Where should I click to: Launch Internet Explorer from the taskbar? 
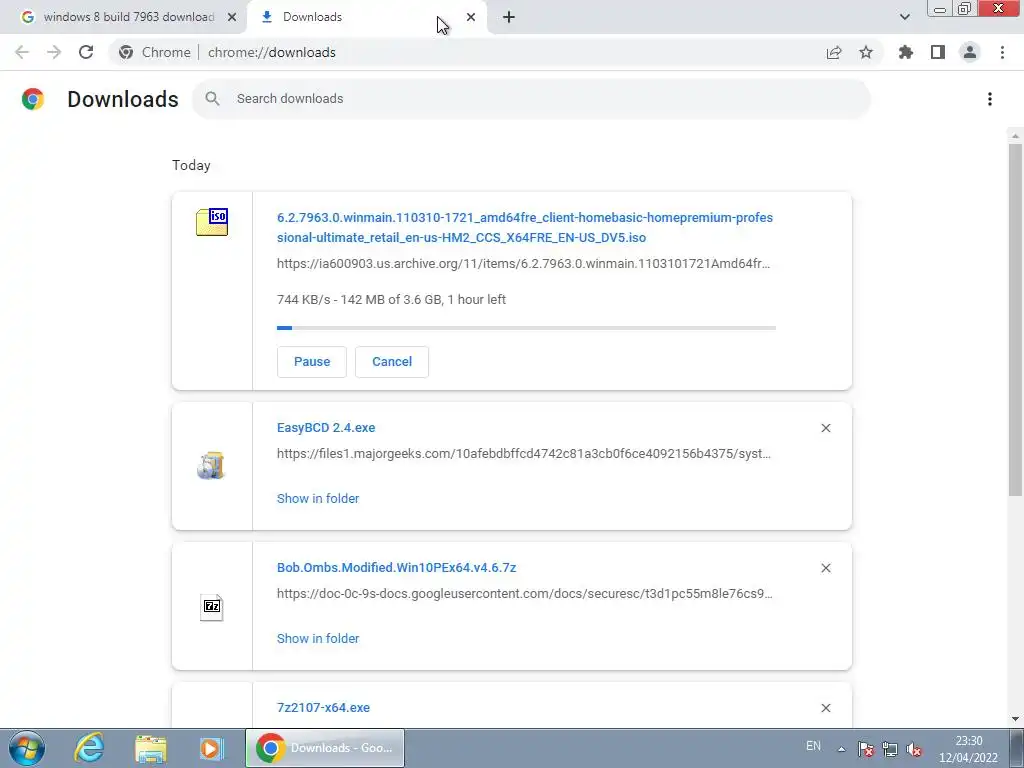(x=89, y=748)
